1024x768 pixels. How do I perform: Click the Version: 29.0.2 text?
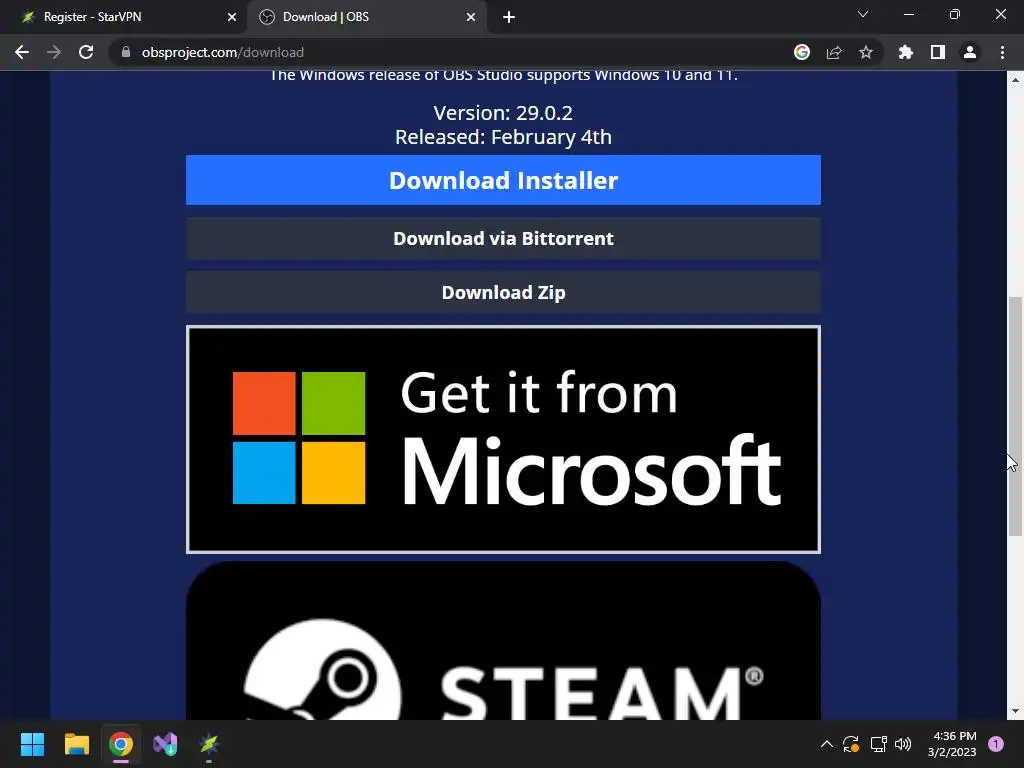503,113
